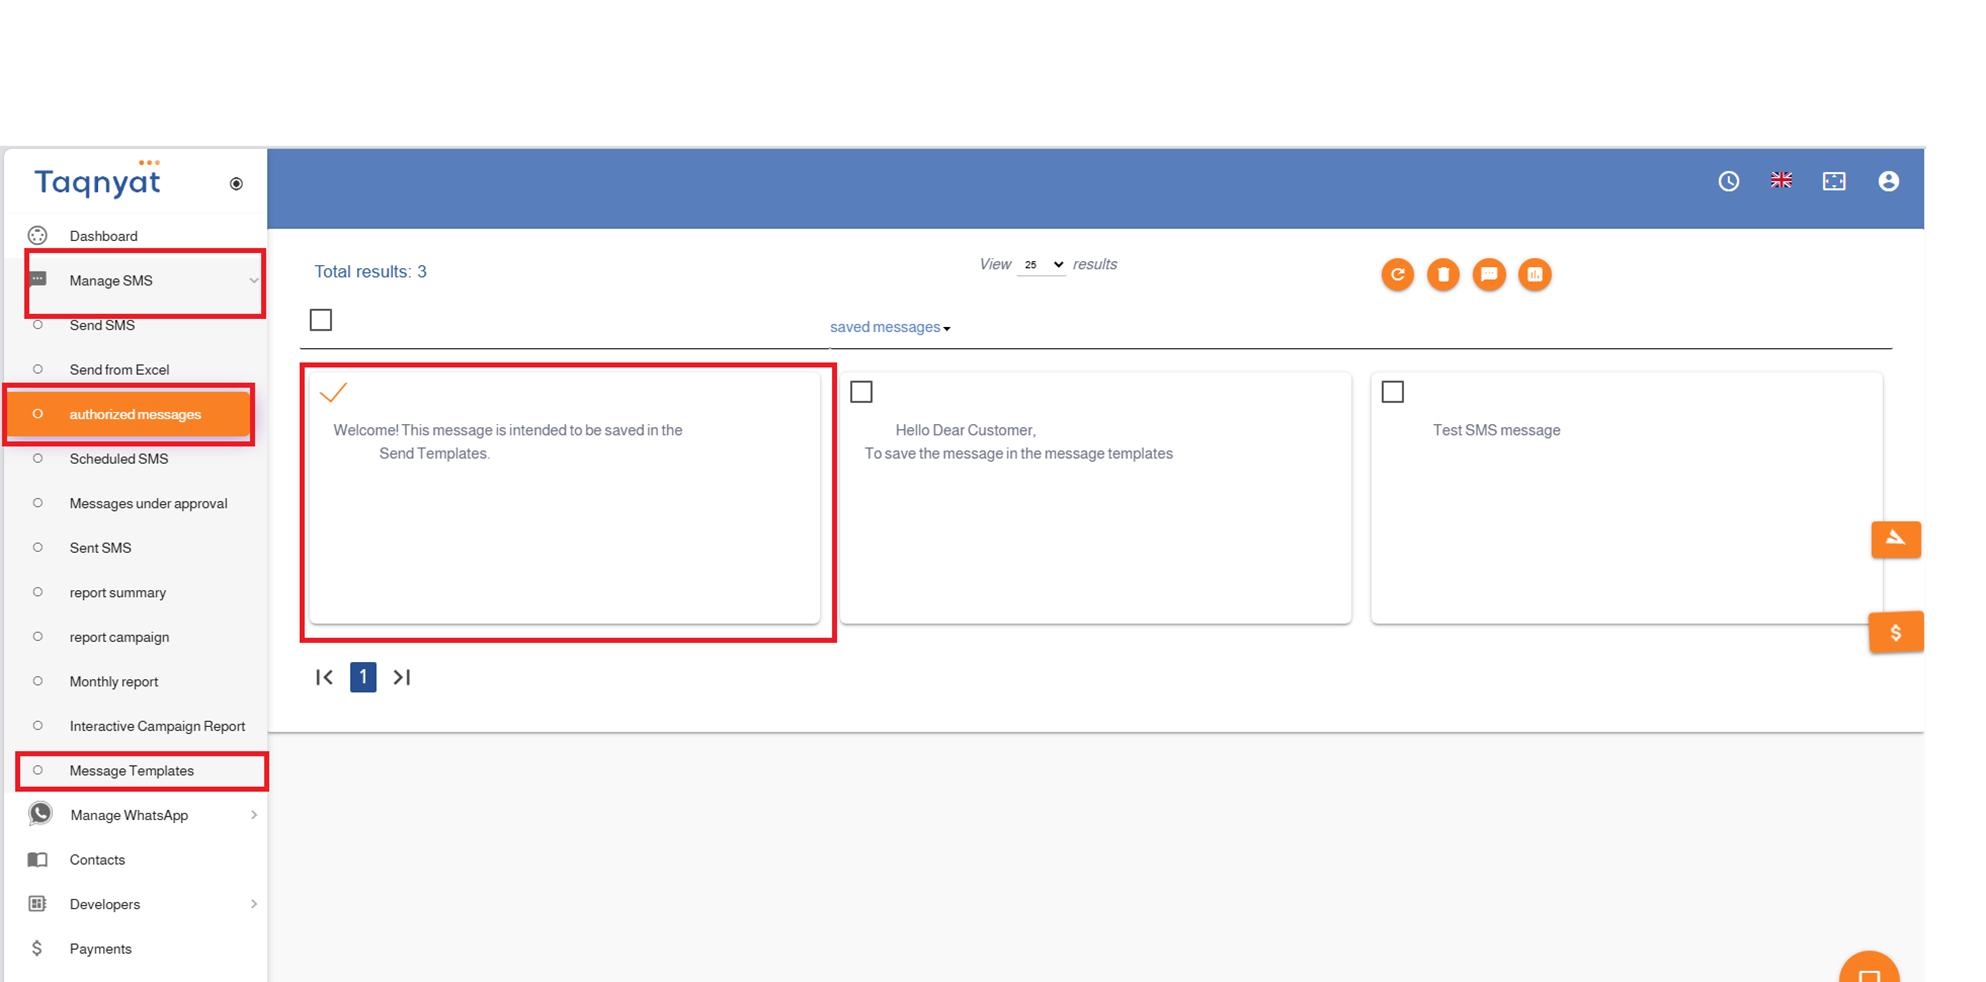Expand Manage WhatsApp submenu
Viewport: 1986px width, 982px height.
[254, 815]
